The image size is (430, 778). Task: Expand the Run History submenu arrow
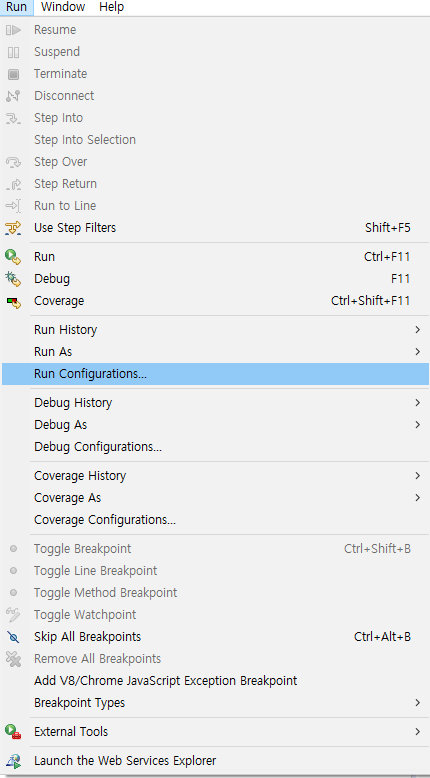coord(418,330)
